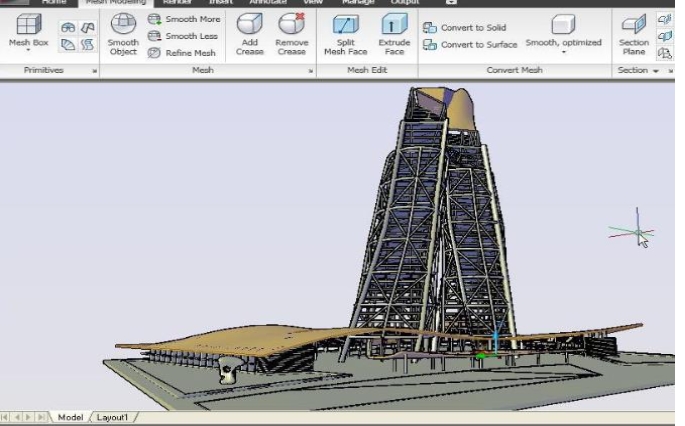Switch to the Output ribbon tab
This screenshot has height=426, width=685.
click(405, 2)
